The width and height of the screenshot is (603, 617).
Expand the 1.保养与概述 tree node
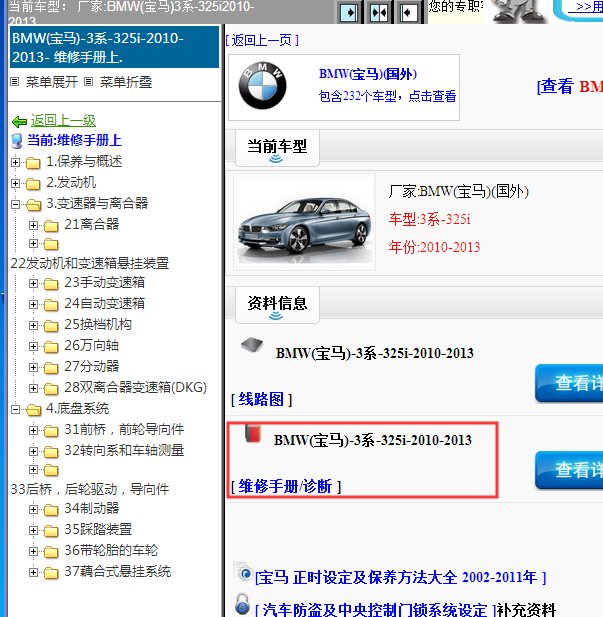tap(15, 162)
